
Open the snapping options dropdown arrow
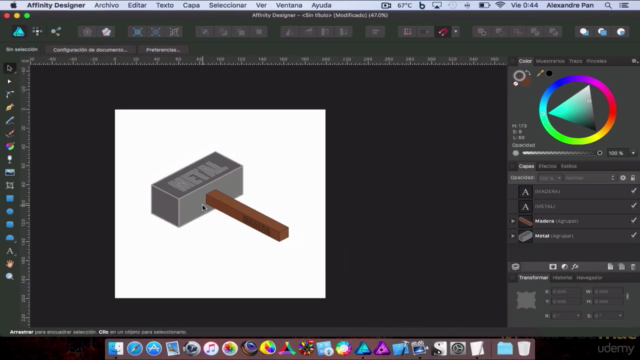[x=456, y=32]
